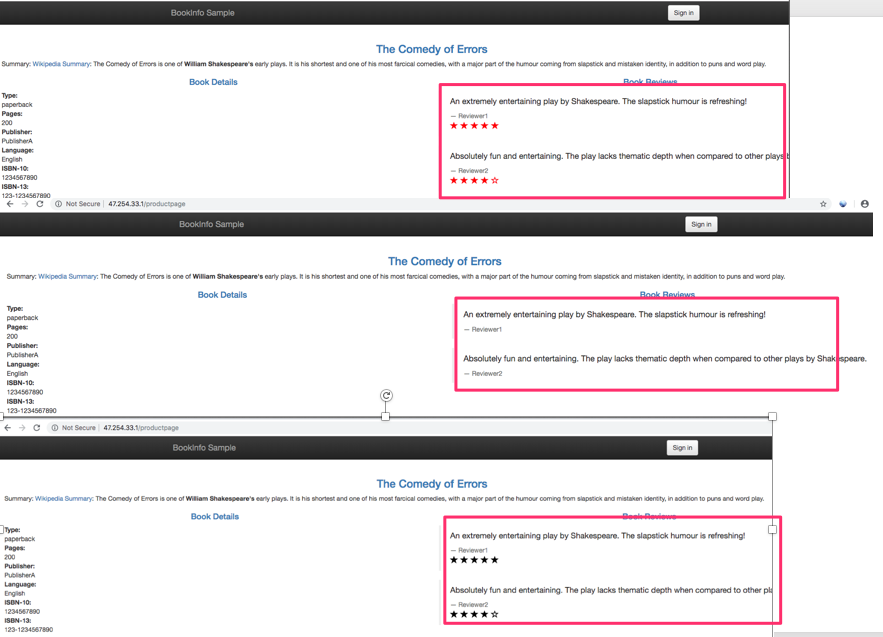Open Wikipedia Summary link in the topmost page

point(61,64)
